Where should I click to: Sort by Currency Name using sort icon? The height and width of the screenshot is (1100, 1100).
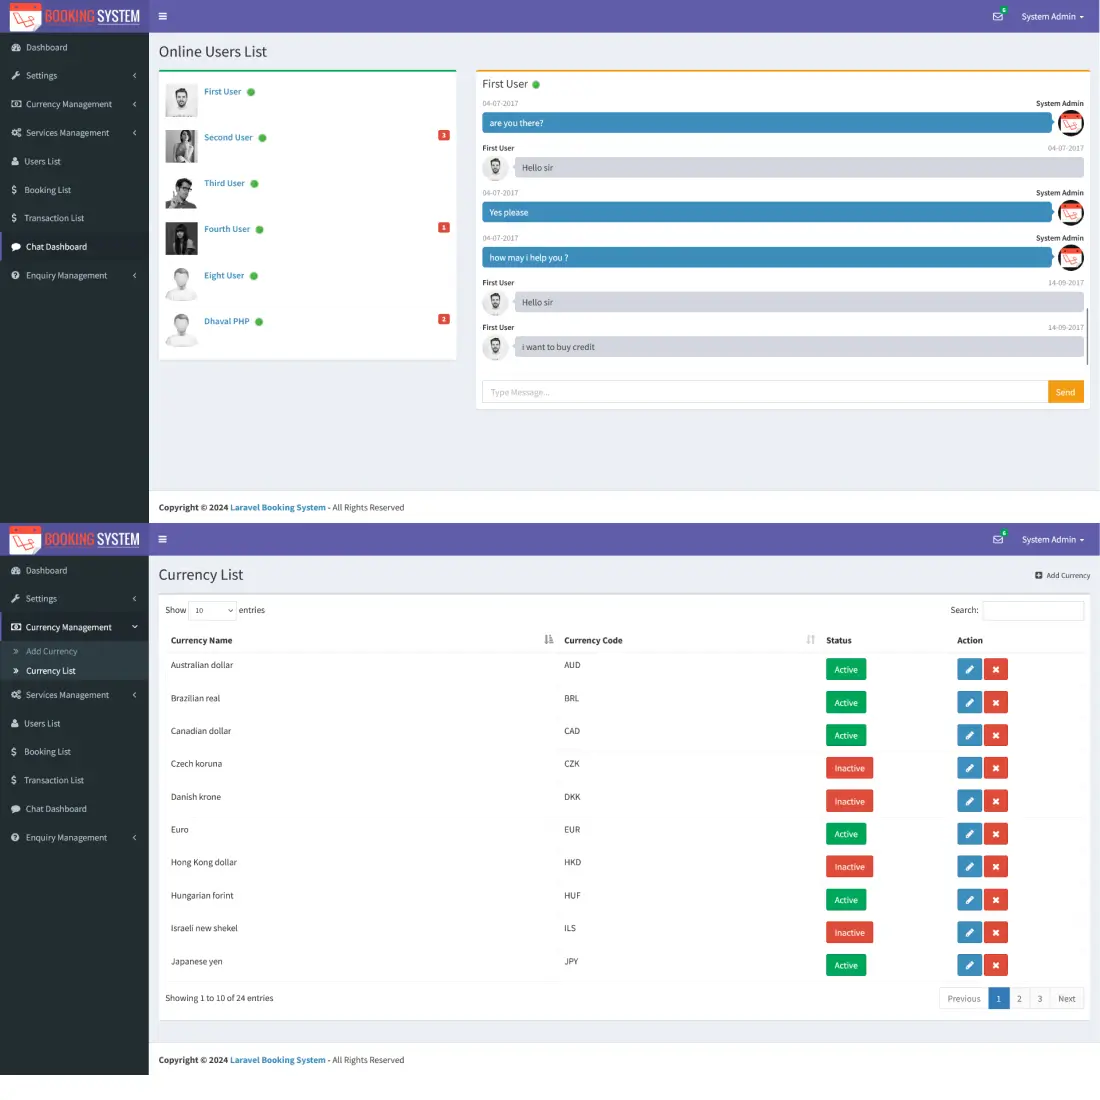point(549,639)
